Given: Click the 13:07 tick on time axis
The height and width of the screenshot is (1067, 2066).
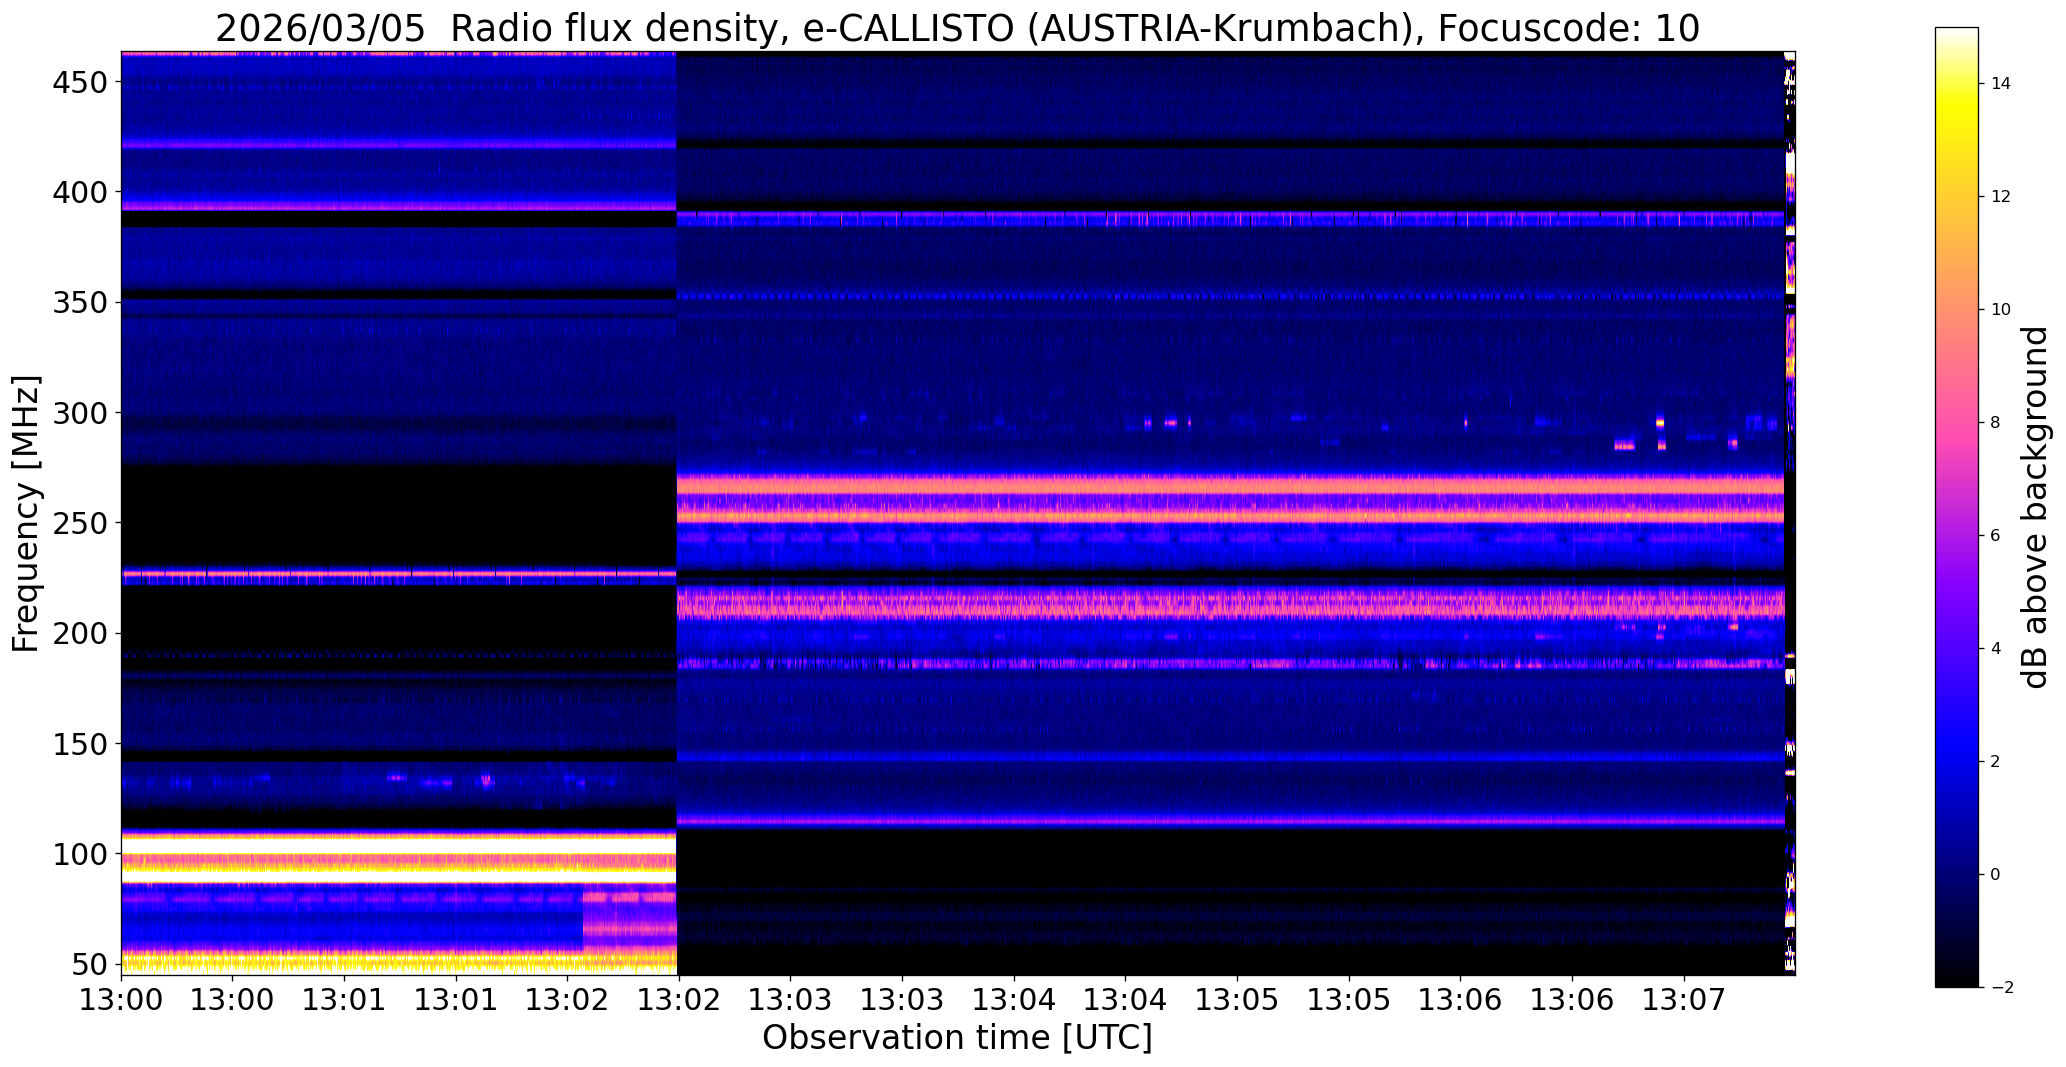Looking at the screenshot, I should coord(1684,999).
